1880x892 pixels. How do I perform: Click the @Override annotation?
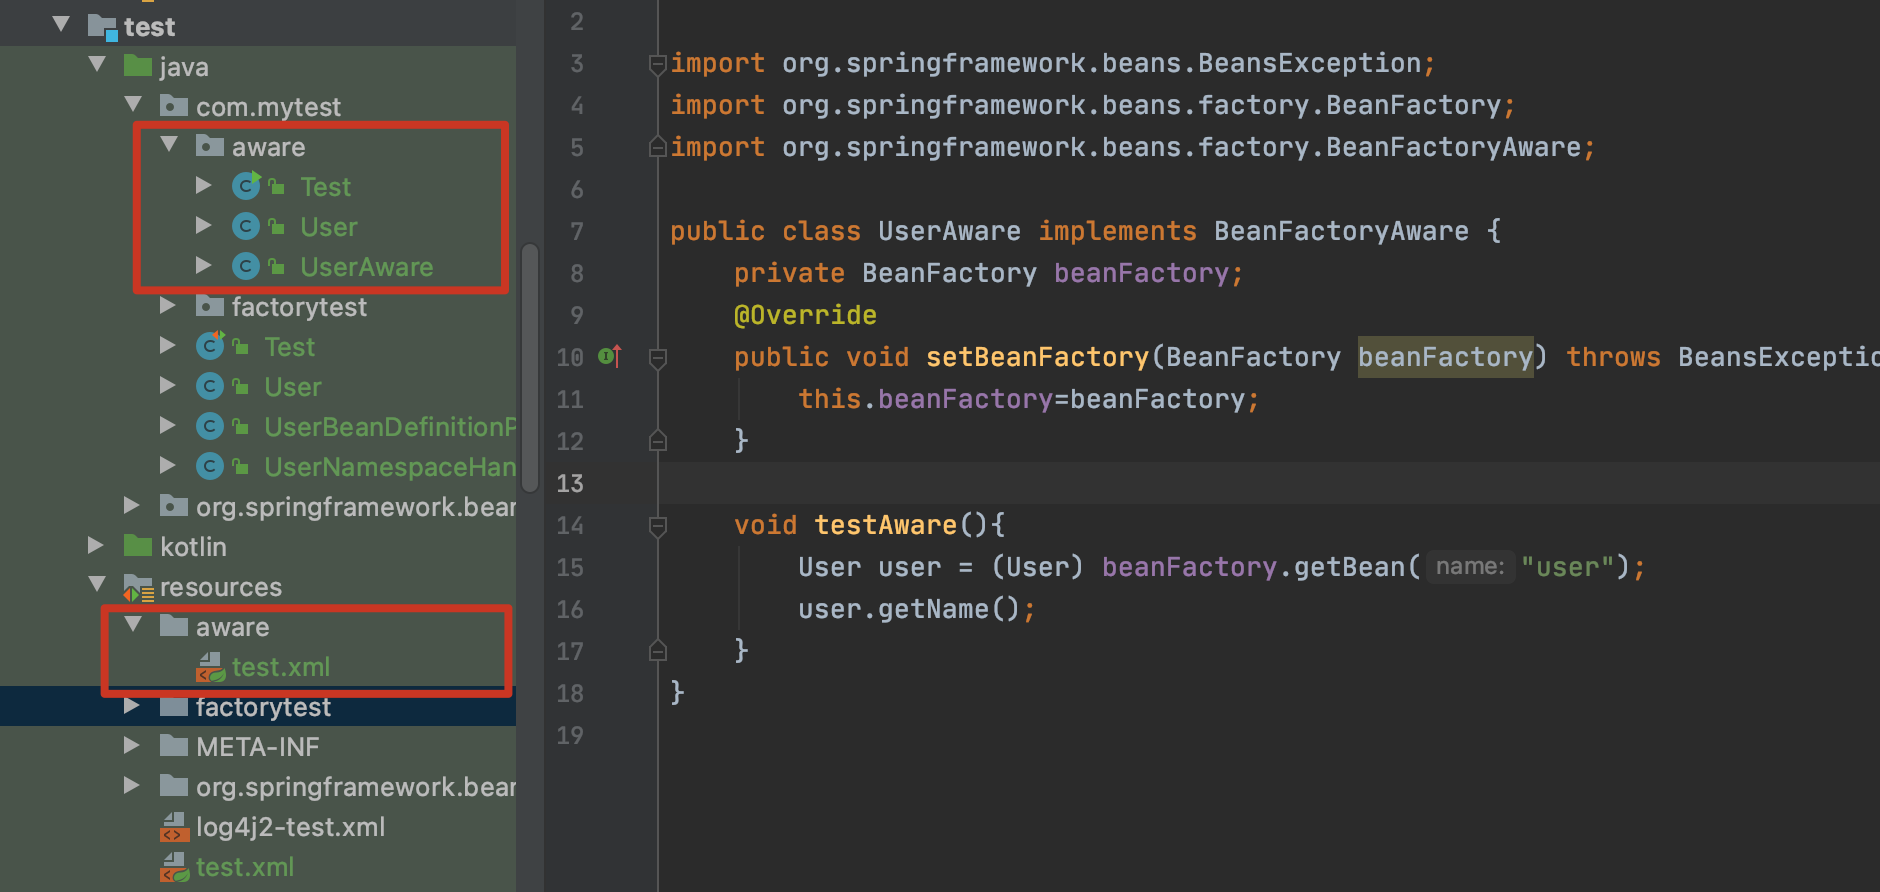[x=805, y=315]
